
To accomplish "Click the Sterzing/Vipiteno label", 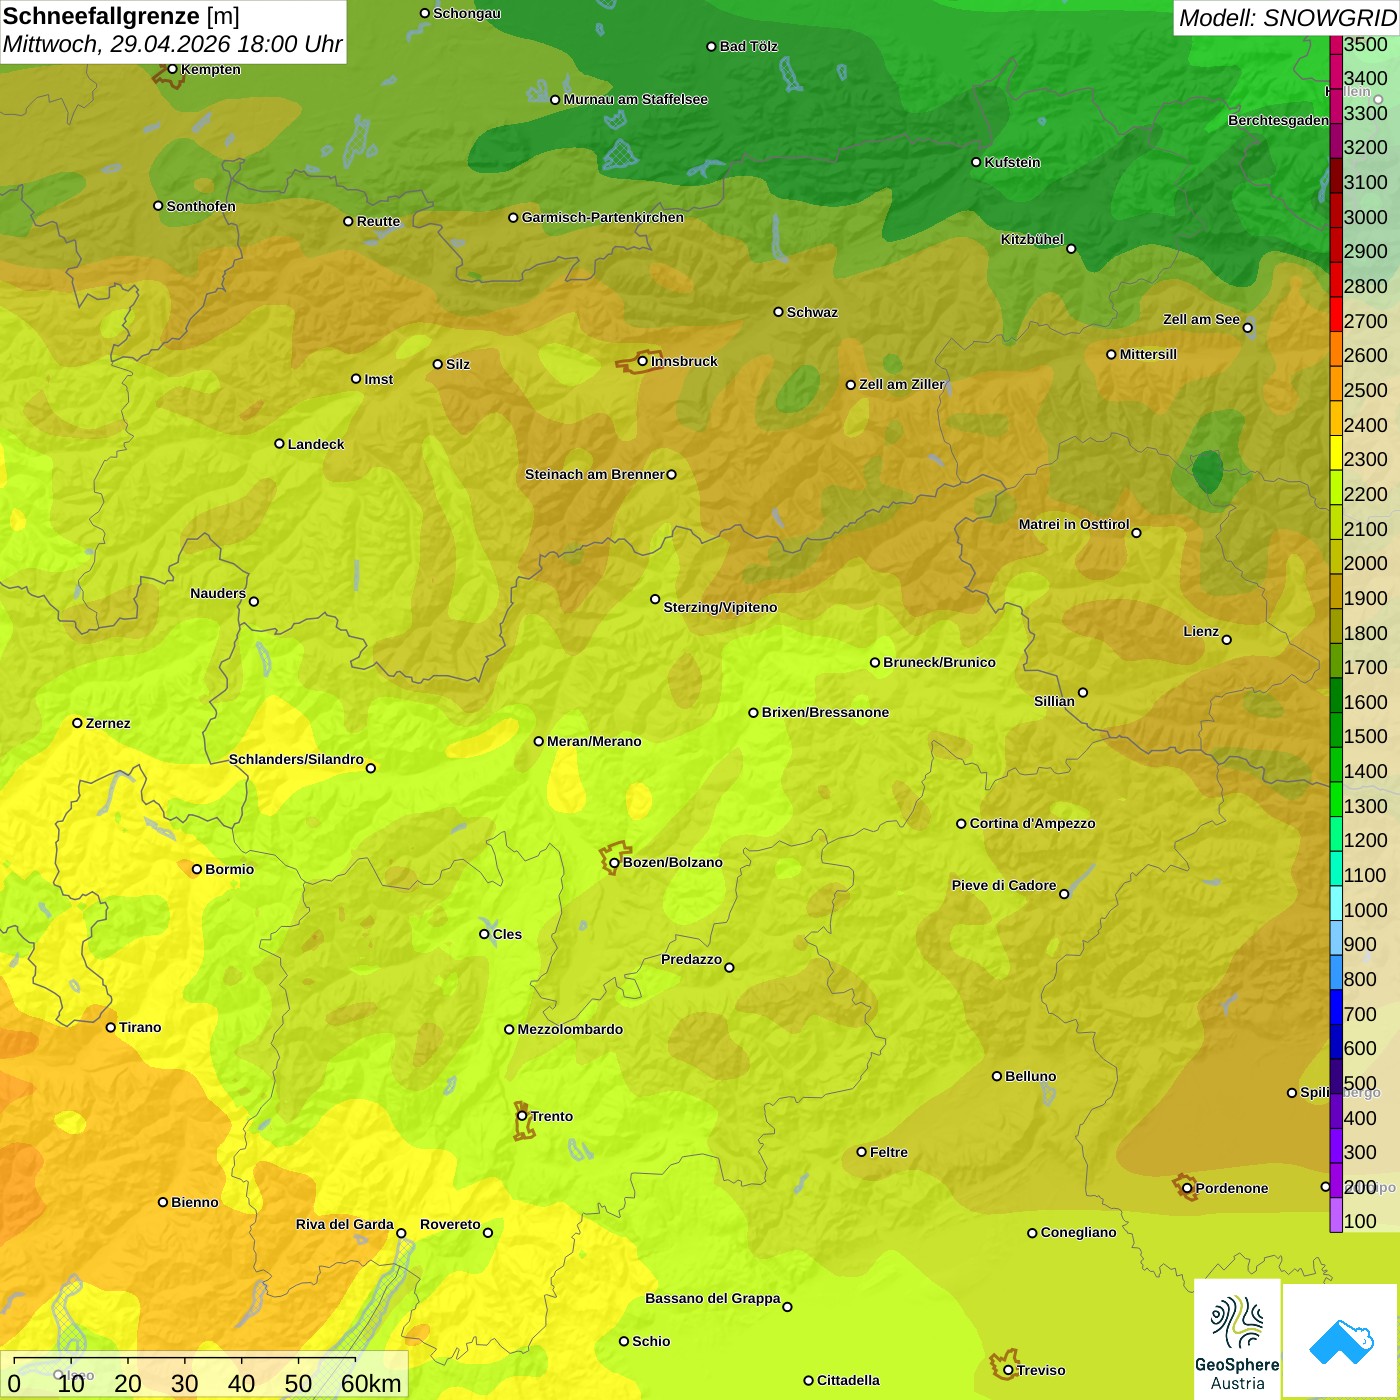I will point(720,607).
